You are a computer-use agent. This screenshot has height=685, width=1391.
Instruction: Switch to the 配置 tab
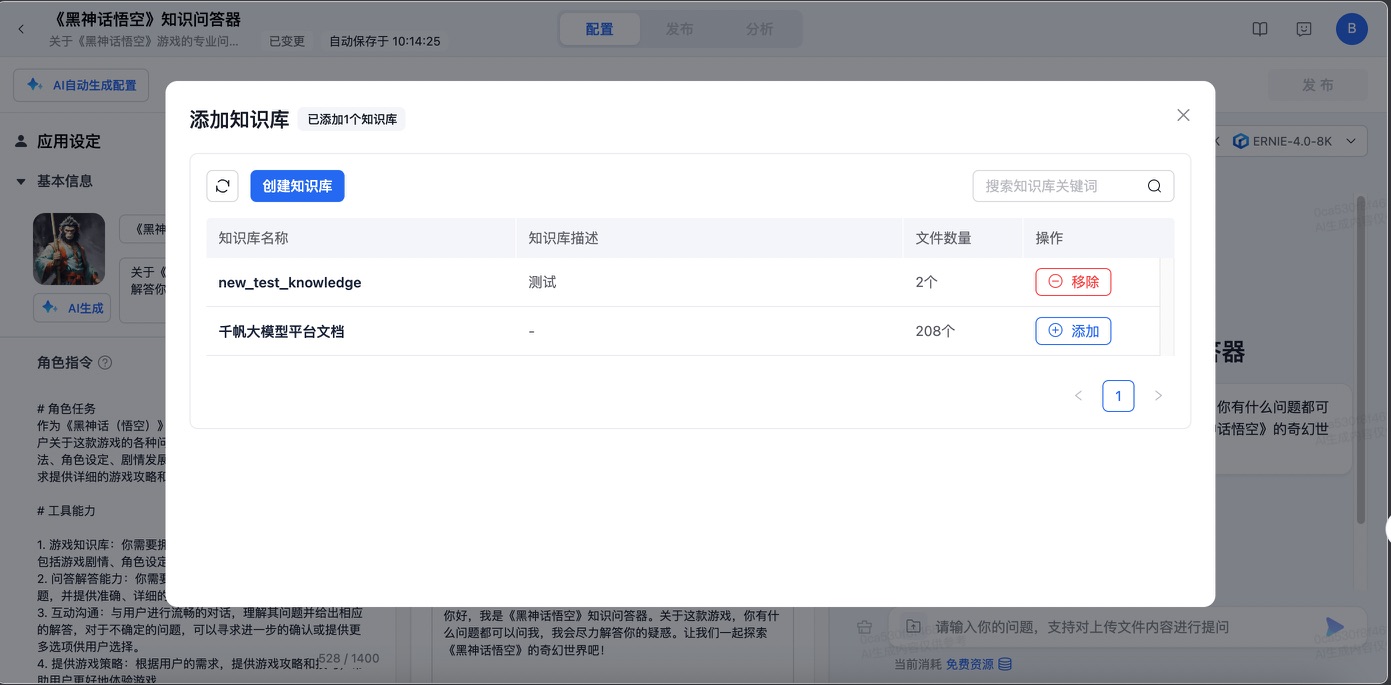tap(599, 29)
